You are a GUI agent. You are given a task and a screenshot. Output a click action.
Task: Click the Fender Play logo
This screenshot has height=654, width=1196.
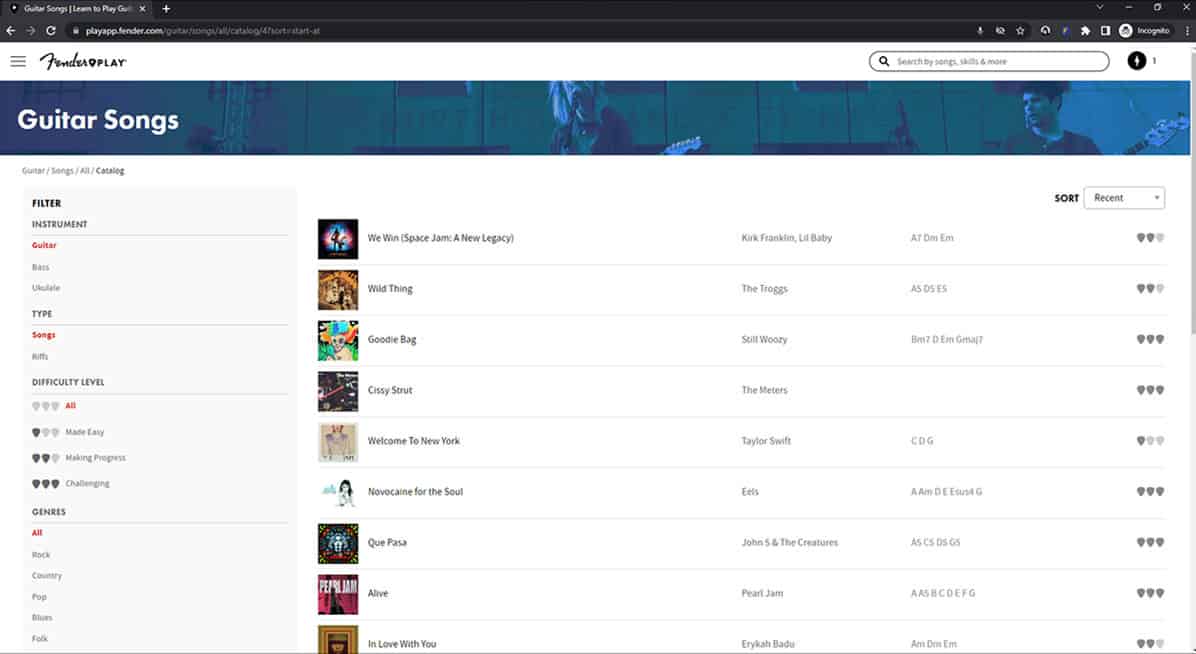[x=83, y=61]
